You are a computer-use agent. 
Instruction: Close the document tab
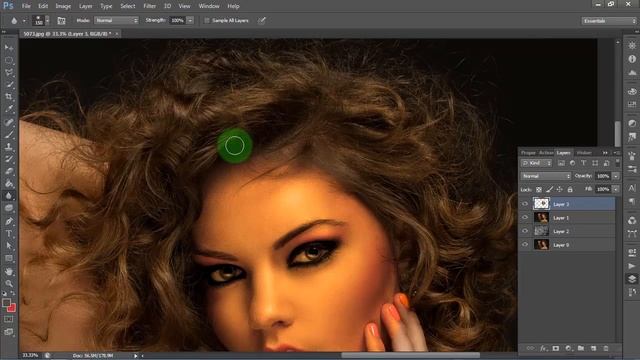point(117,34)
